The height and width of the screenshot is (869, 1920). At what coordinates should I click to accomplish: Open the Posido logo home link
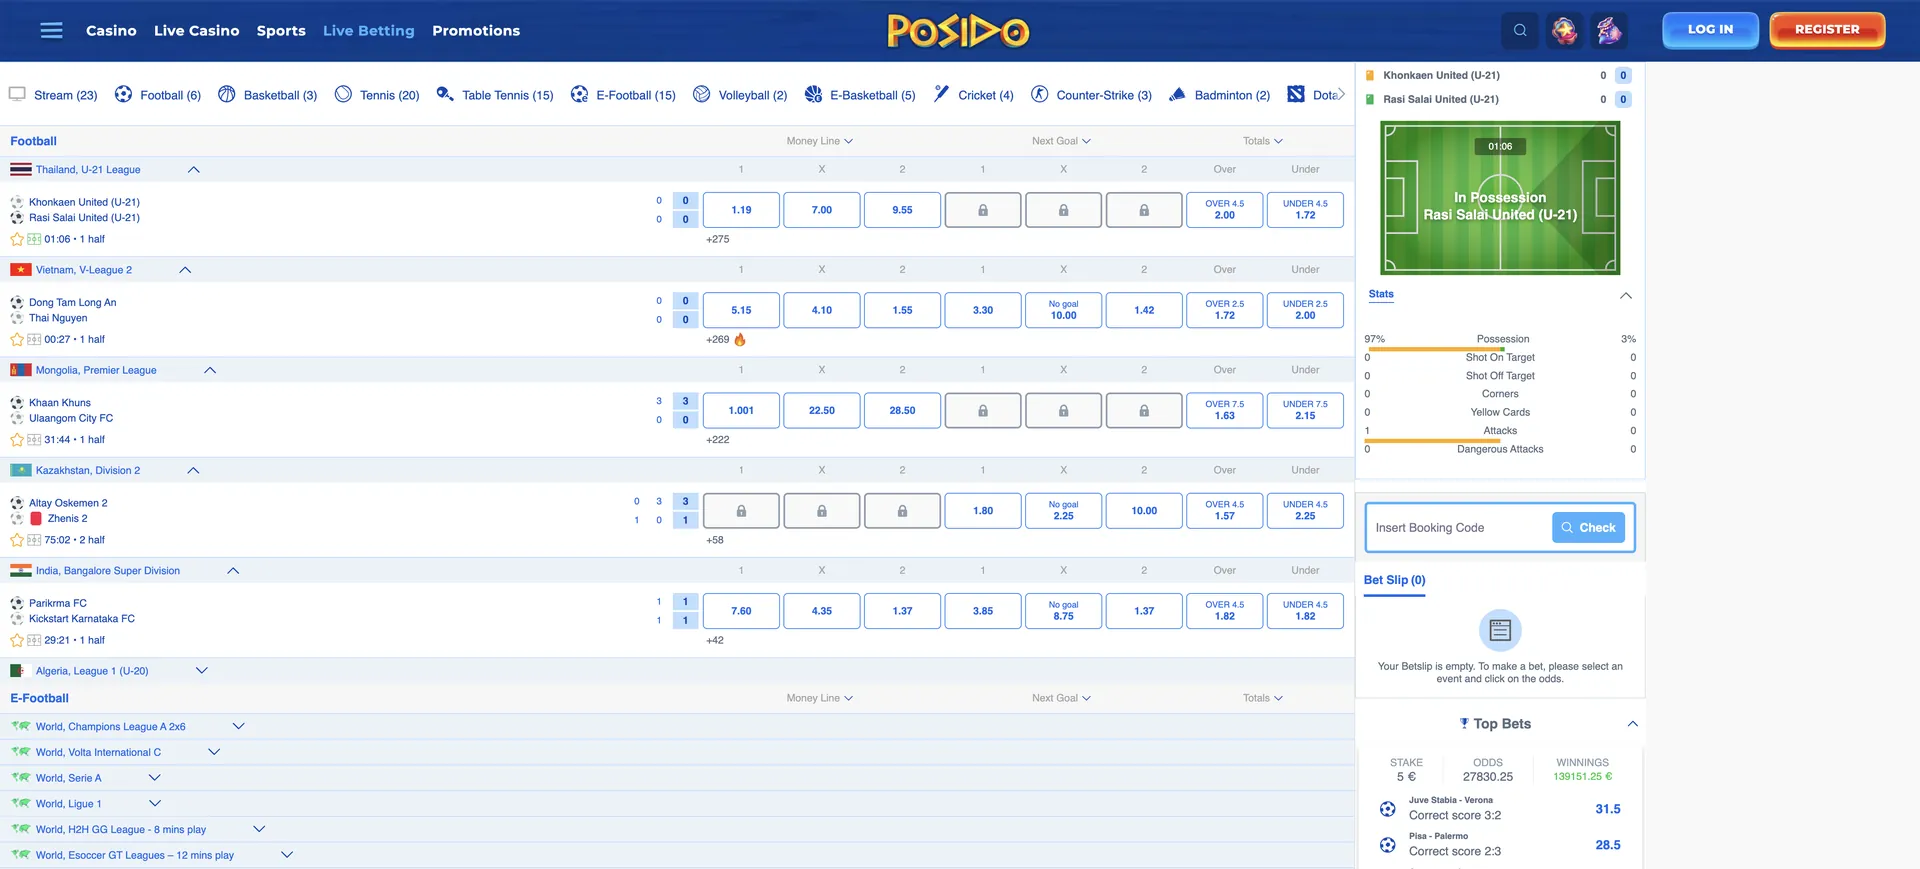[x=958, y=31]
